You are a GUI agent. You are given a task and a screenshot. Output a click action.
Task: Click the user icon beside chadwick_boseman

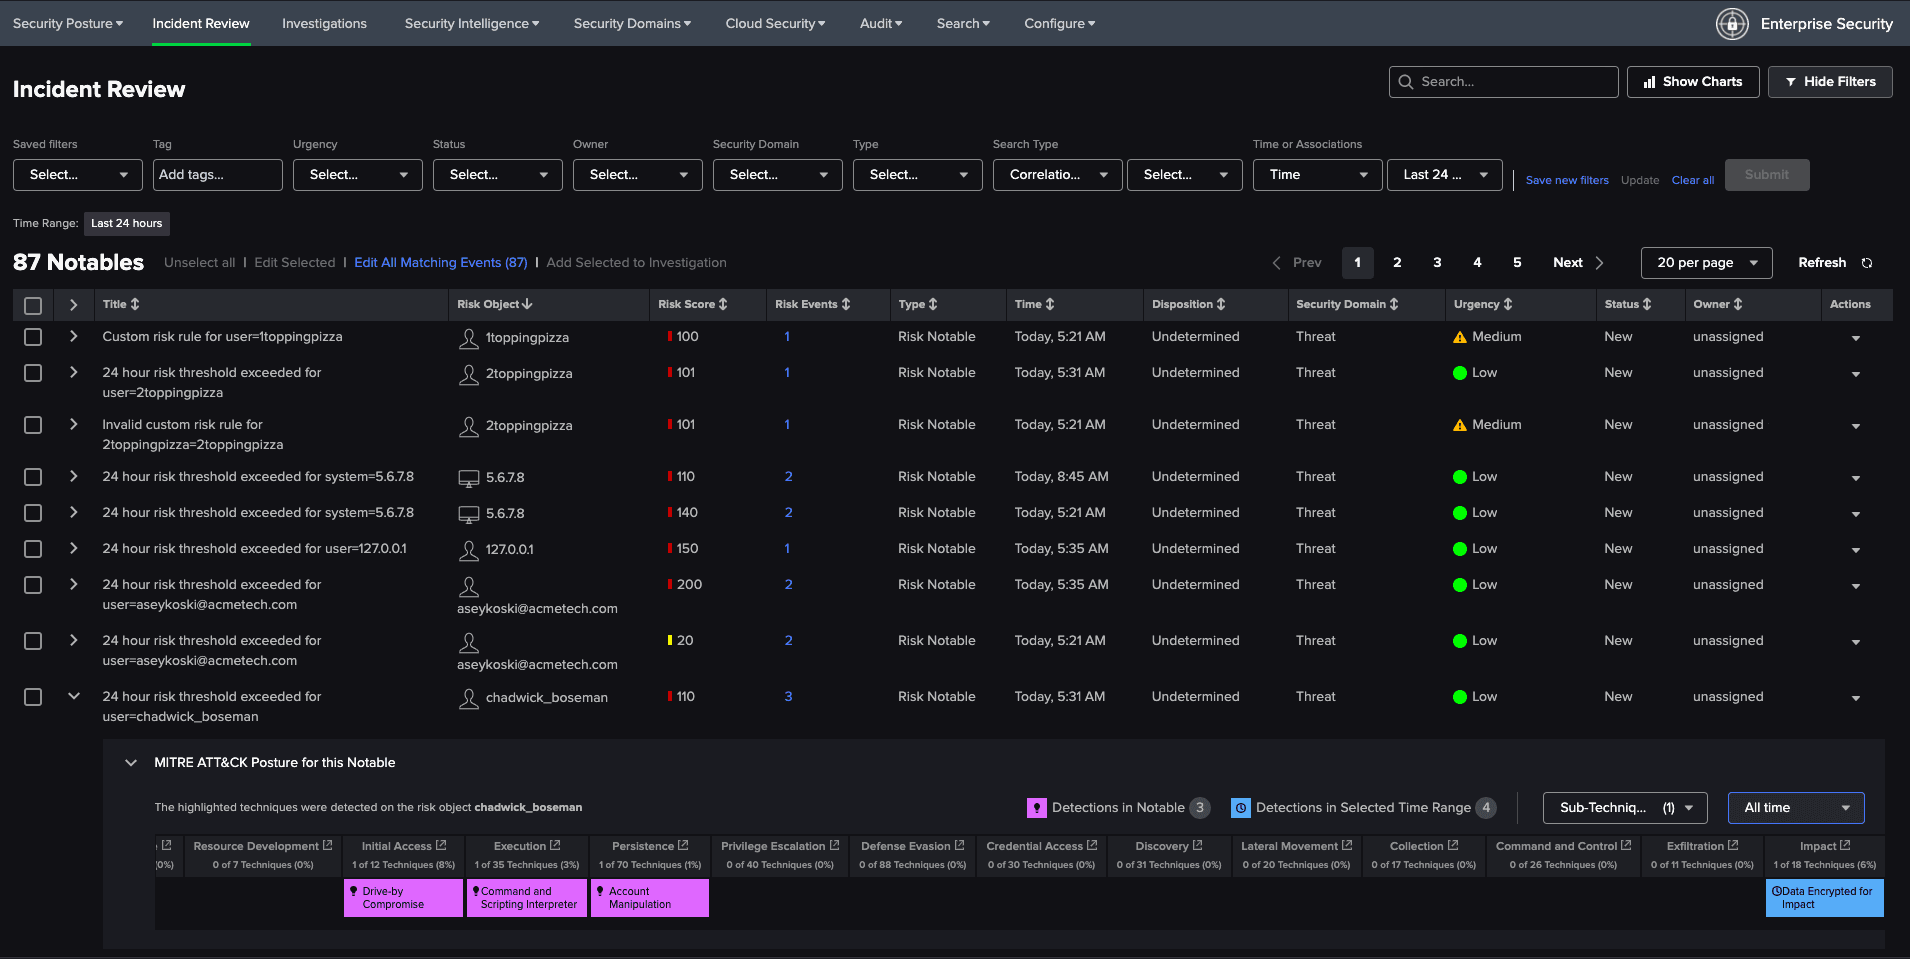tap(469, 698)
